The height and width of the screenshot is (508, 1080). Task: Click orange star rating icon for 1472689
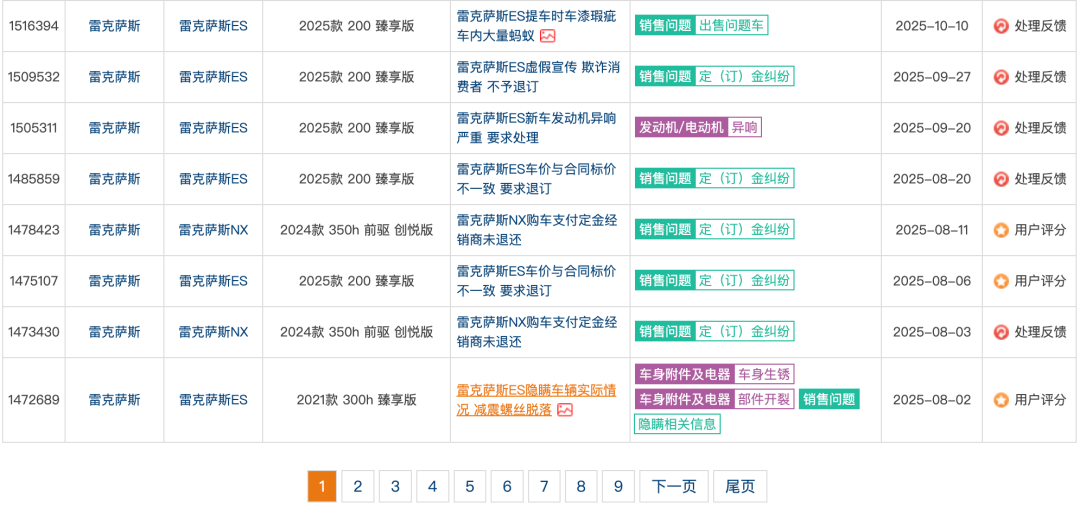point(1001,400)
